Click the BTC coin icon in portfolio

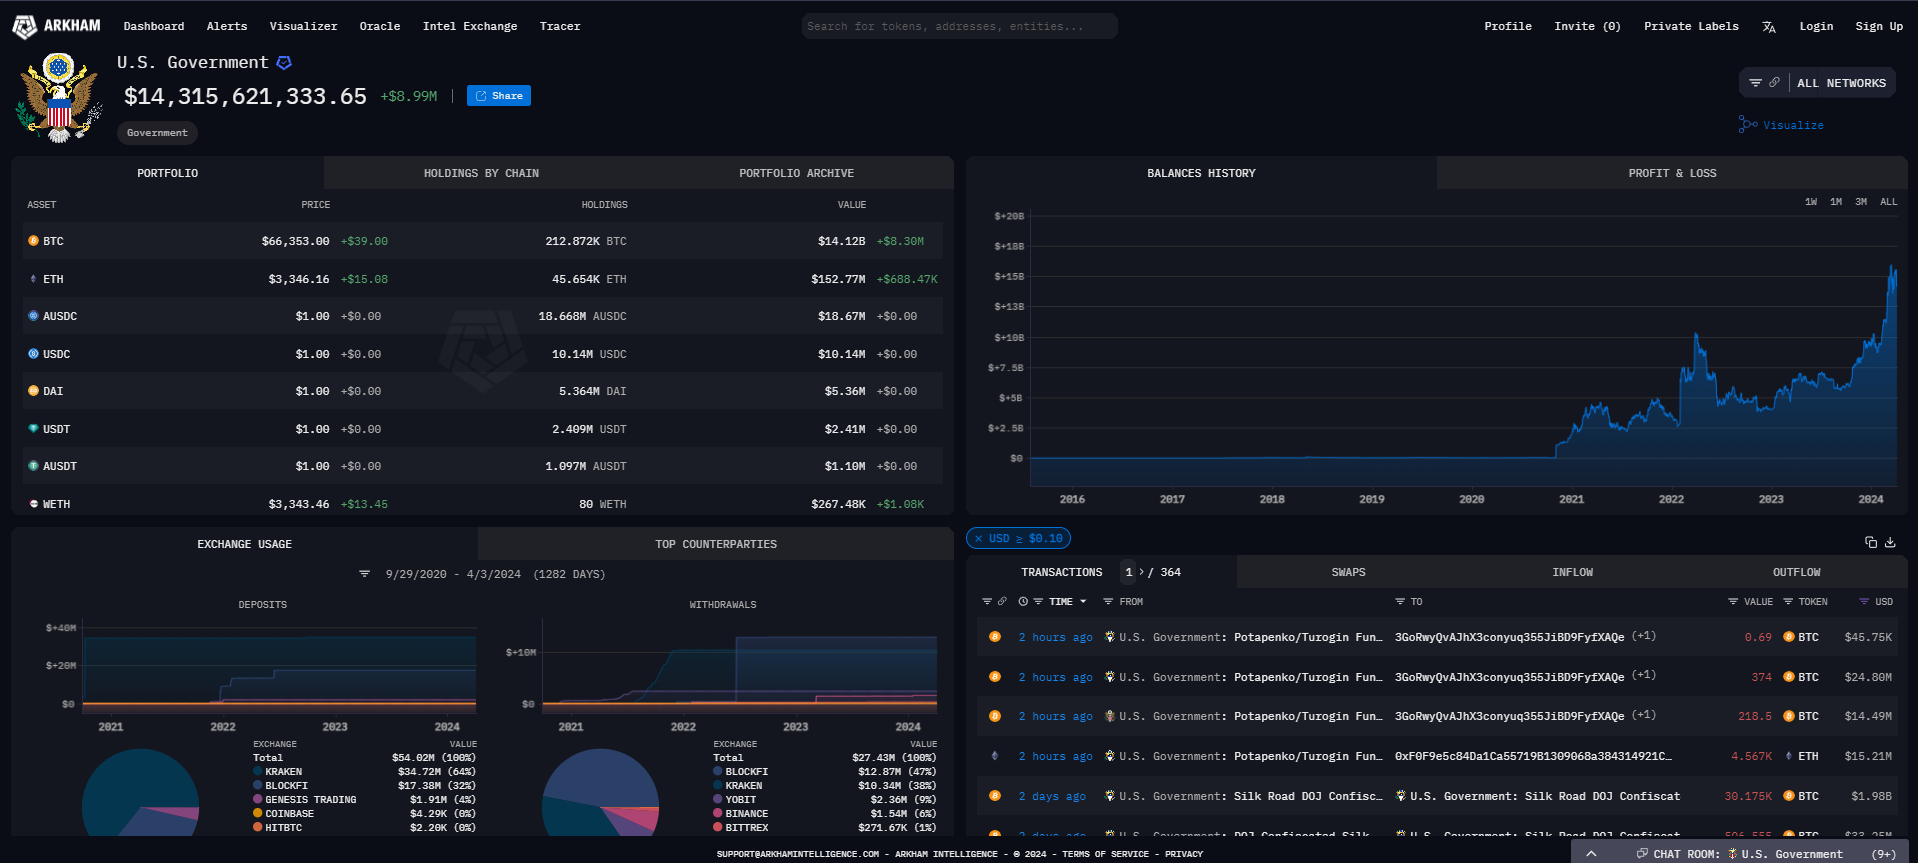pyautogui.click(x=33, y=241)
